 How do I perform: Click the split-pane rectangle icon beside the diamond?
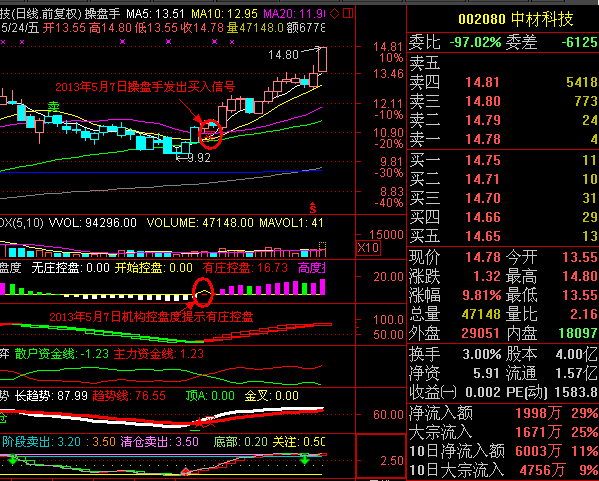pos(348,14)
